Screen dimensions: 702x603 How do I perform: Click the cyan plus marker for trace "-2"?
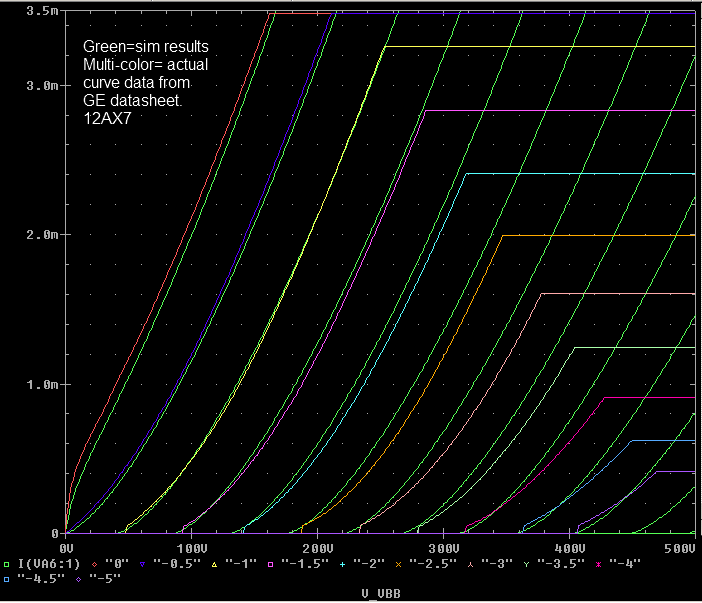[x=342, y=565]
